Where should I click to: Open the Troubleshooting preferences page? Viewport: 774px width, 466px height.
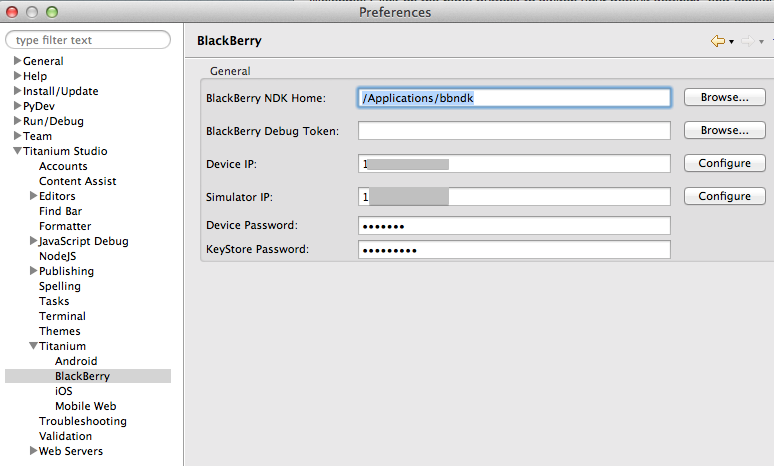[83, 422]
